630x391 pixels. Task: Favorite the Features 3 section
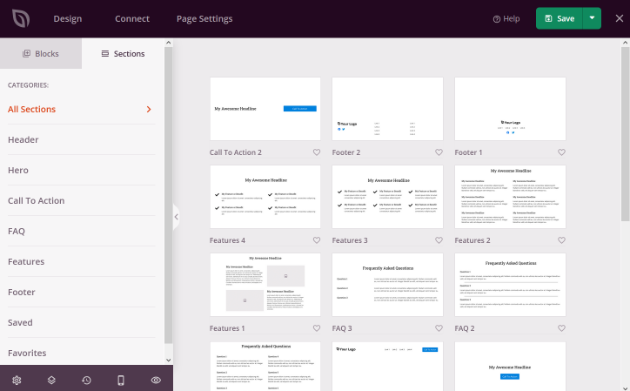tap(439, 240)
